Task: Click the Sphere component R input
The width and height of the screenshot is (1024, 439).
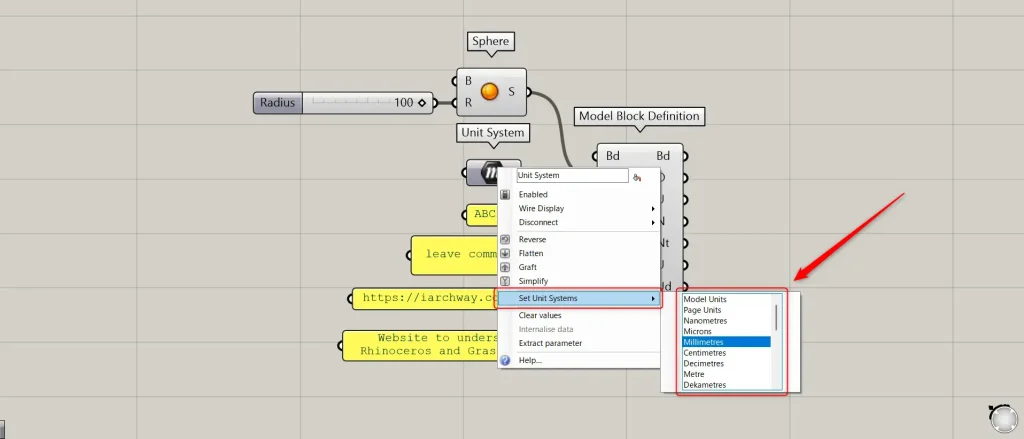Action: pyautogui.click(x=468, y=103)
